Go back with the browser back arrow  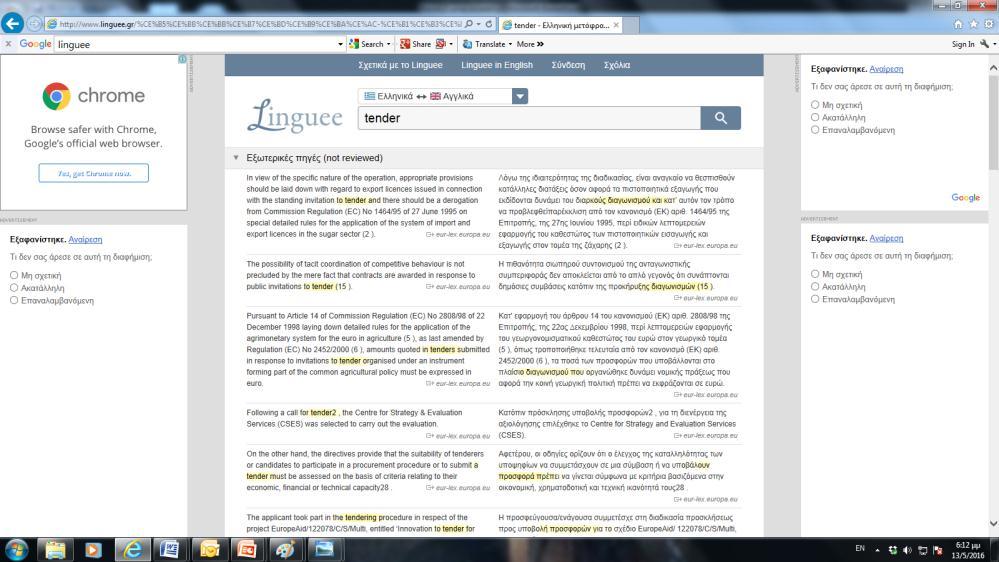(12, 24)
